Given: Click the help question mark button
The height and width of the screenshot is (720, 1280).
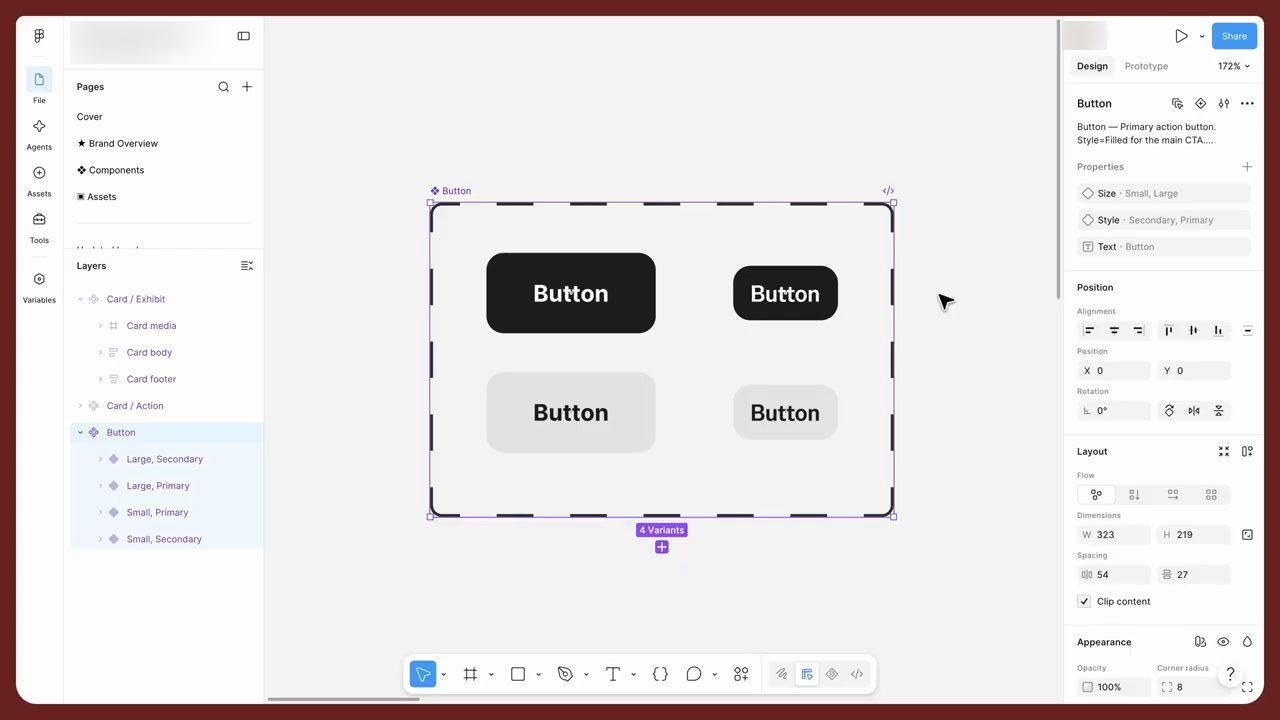Looking at the screenshot, I should click(1231, 674).
